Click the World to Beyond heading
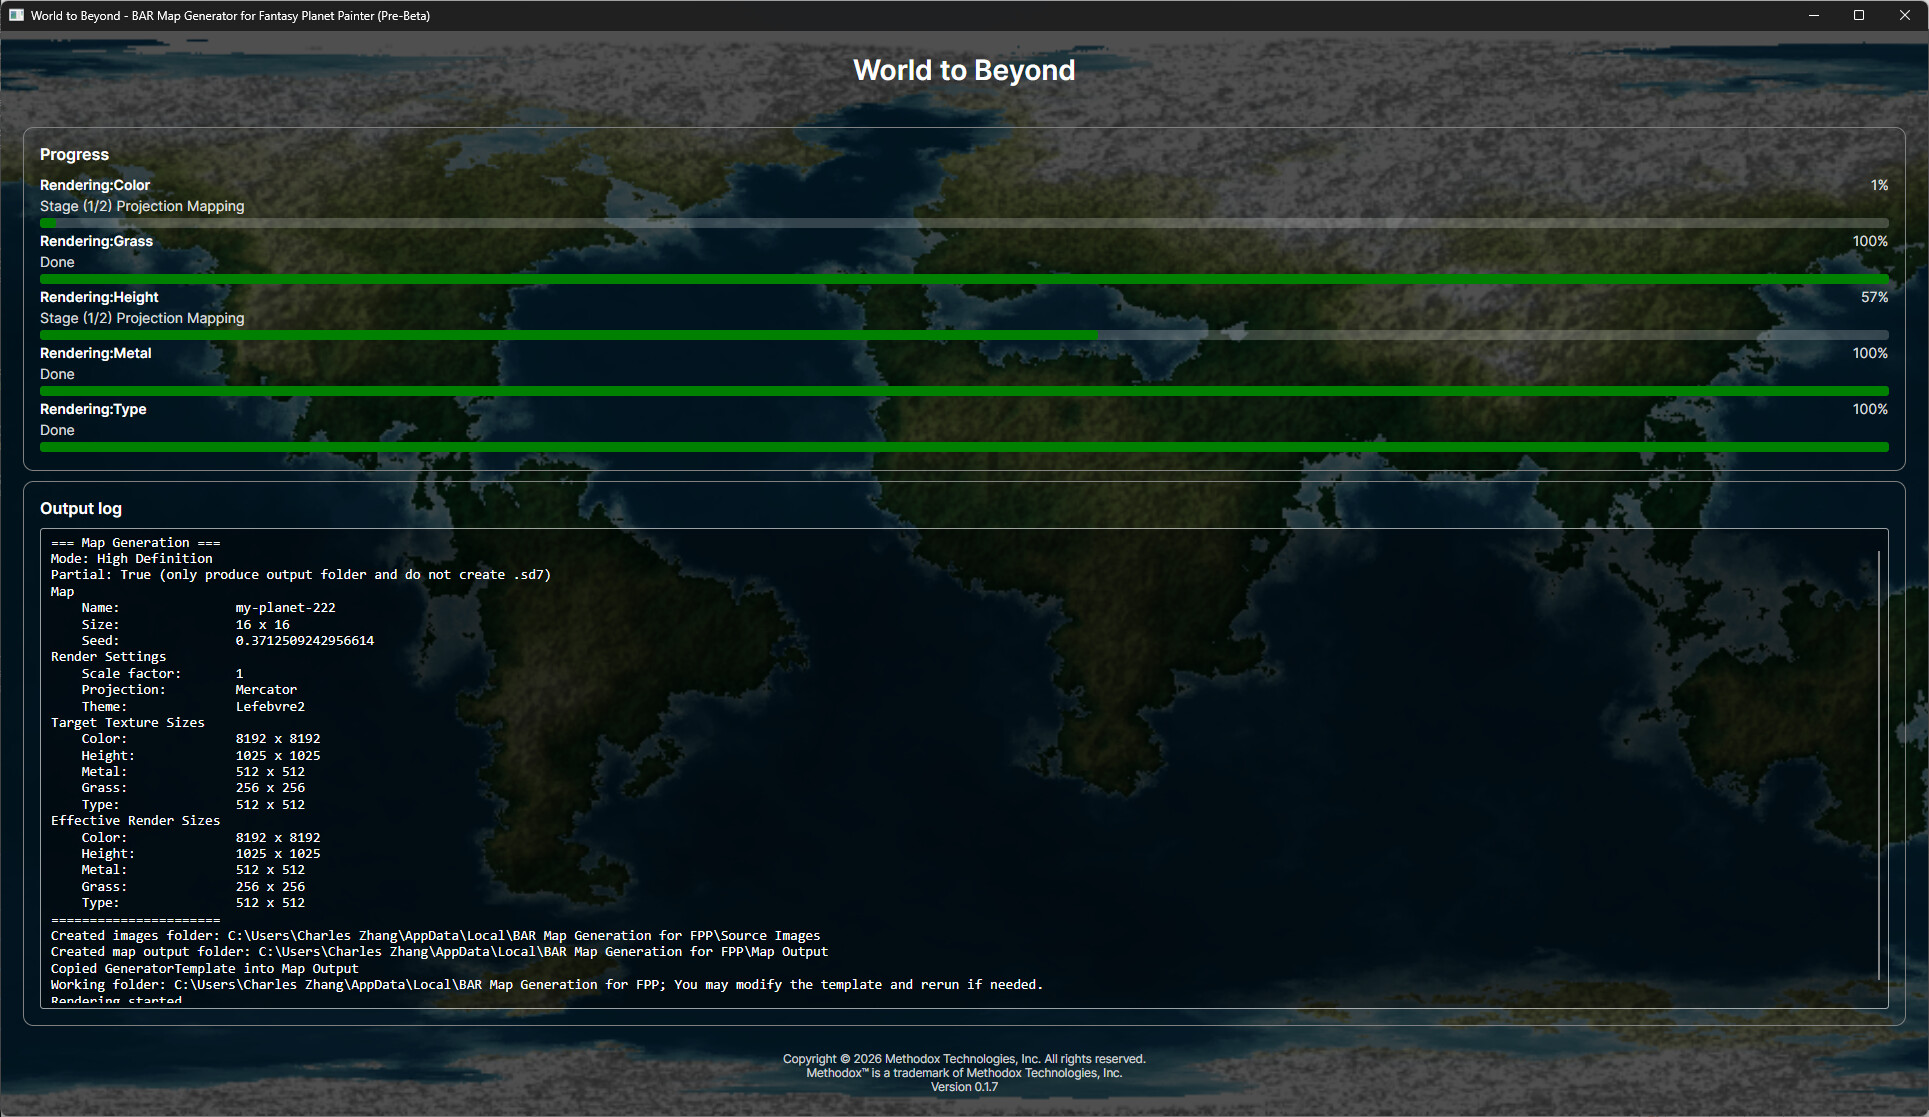 964,70
